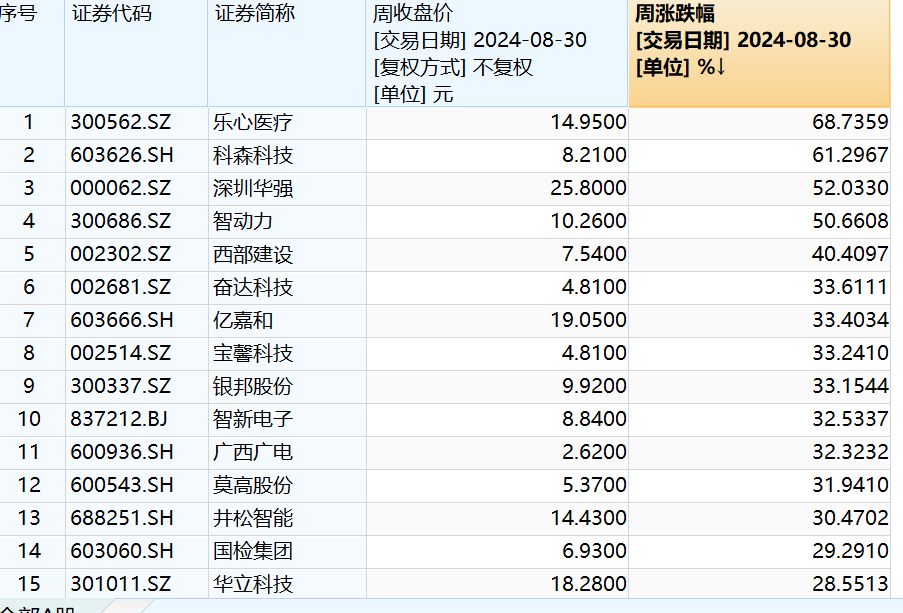This screenshot has width=903, height=613.
Task: Click the 证券简称 column header
Action: pyautogui.click(x=287, y=53)
